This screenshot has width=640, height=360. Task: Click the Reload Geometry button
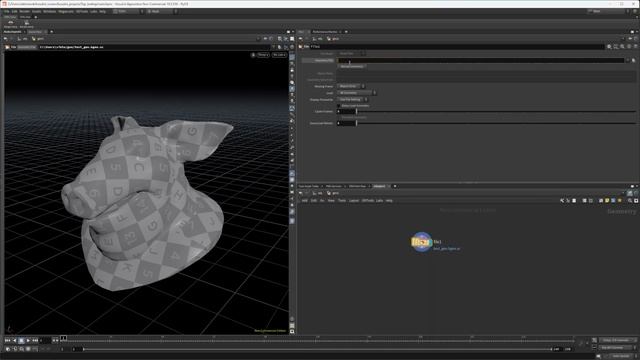(x=352, y=67)
